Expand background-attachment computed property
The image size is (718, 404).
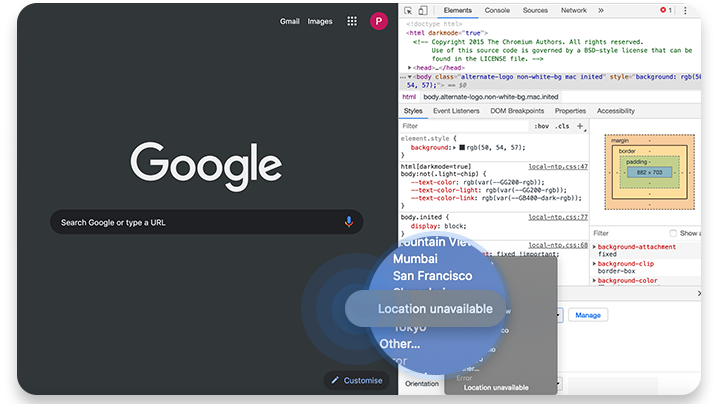tap(594, 247)
